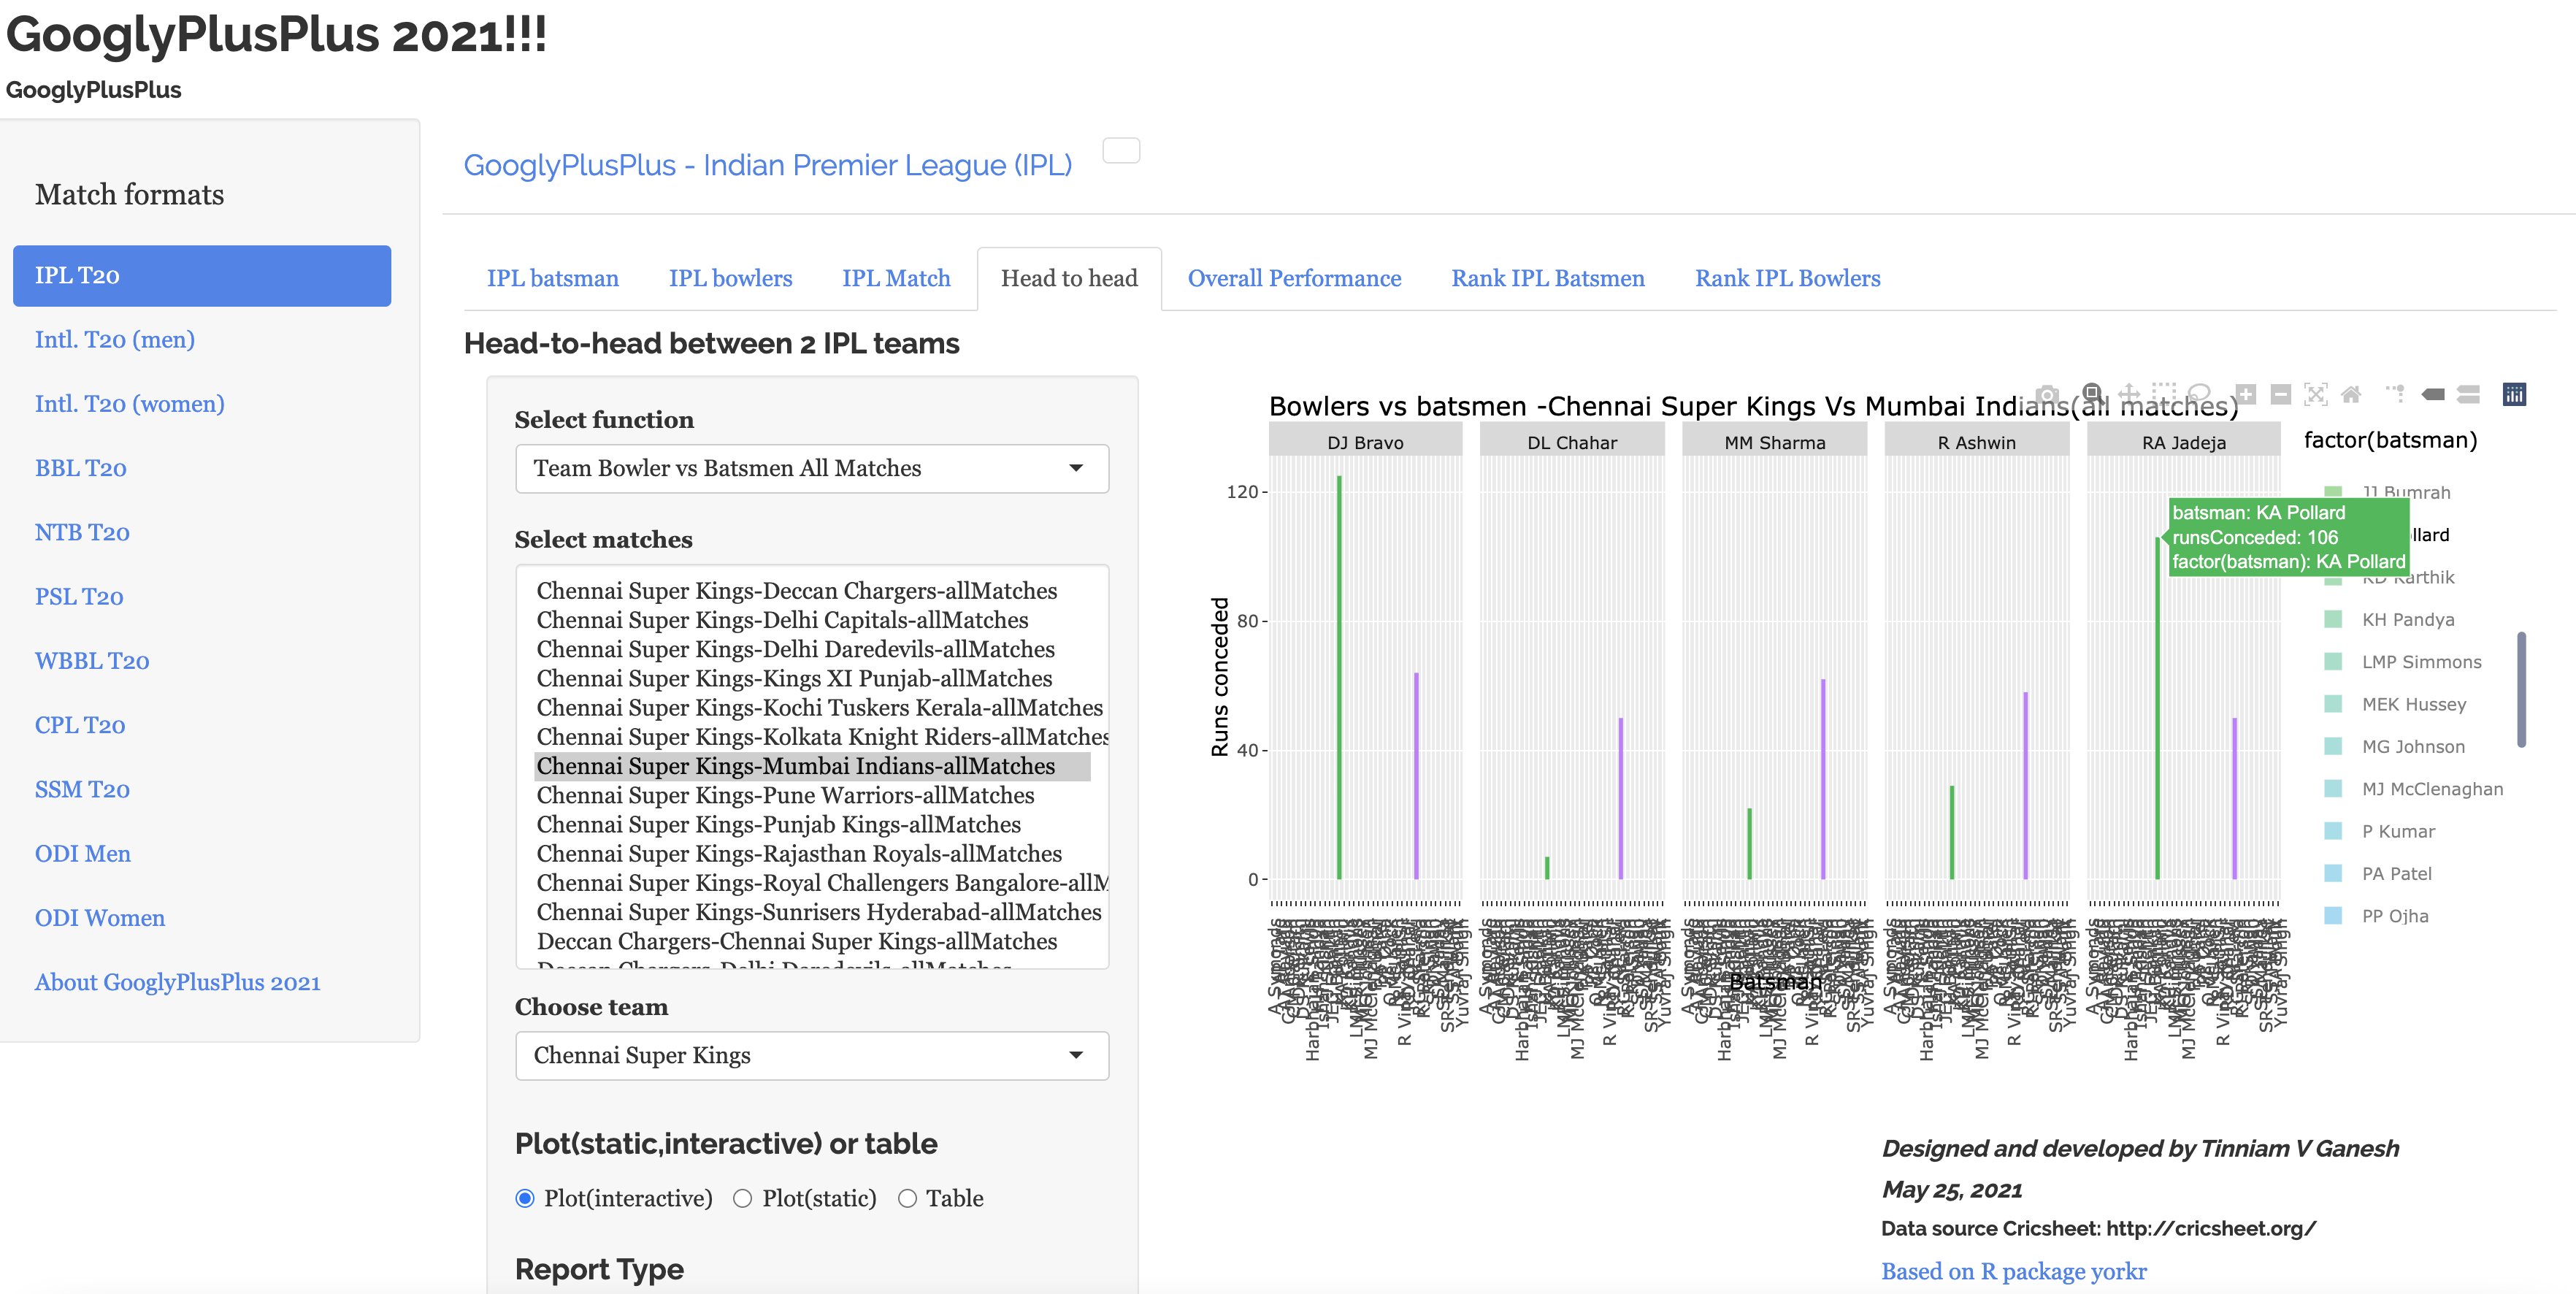Open the Based on R package yorkr link
The image size is (2576, 1294).
point(2013,1271)
